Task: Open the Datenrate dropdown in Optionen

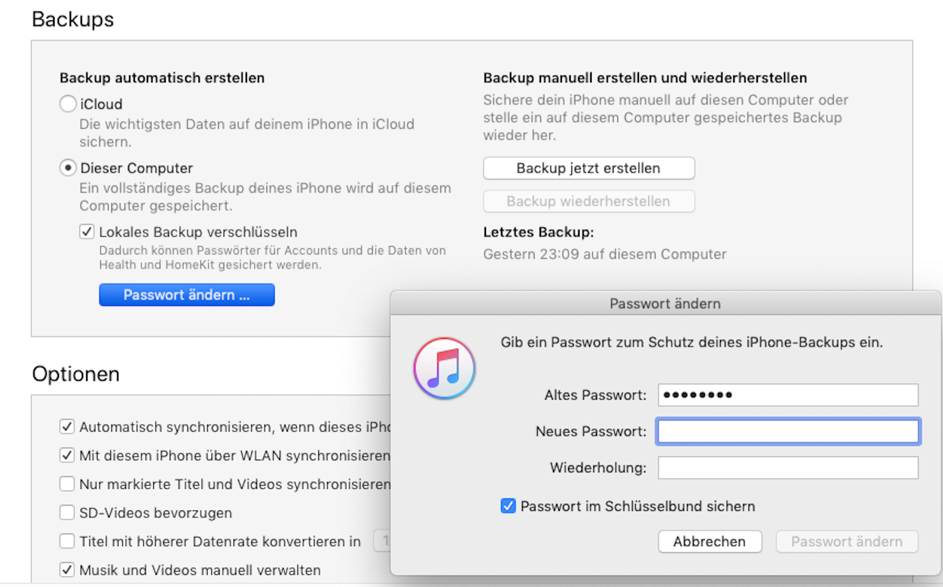Action: [x=381, y=541]
